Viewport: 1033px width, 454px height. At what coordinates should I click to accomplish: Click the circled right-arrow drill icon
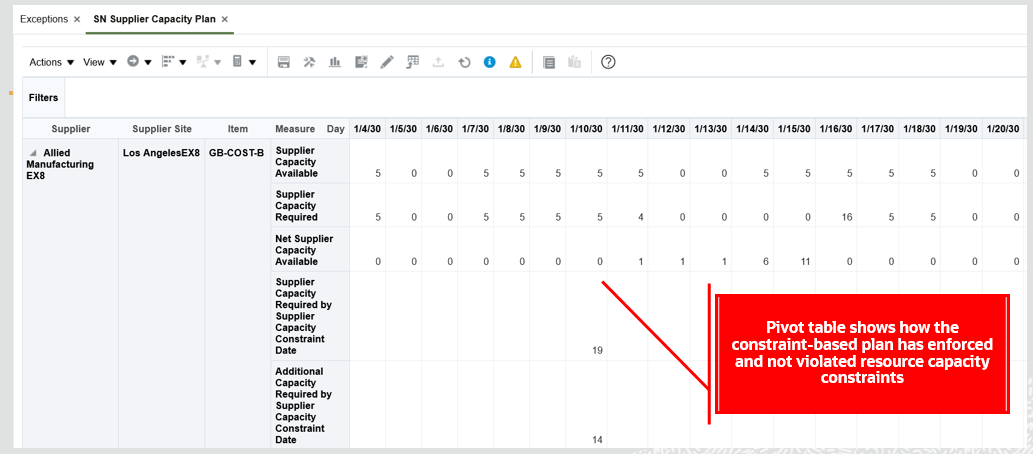[x=133, y=61]
